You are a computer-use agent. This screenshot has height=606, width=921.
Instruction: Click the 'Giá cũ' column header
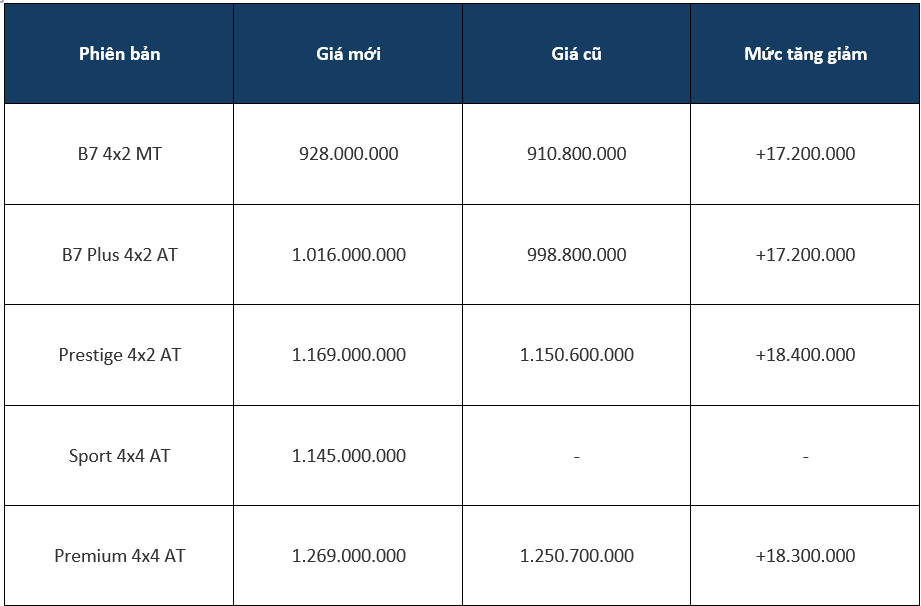coord(576,54)
